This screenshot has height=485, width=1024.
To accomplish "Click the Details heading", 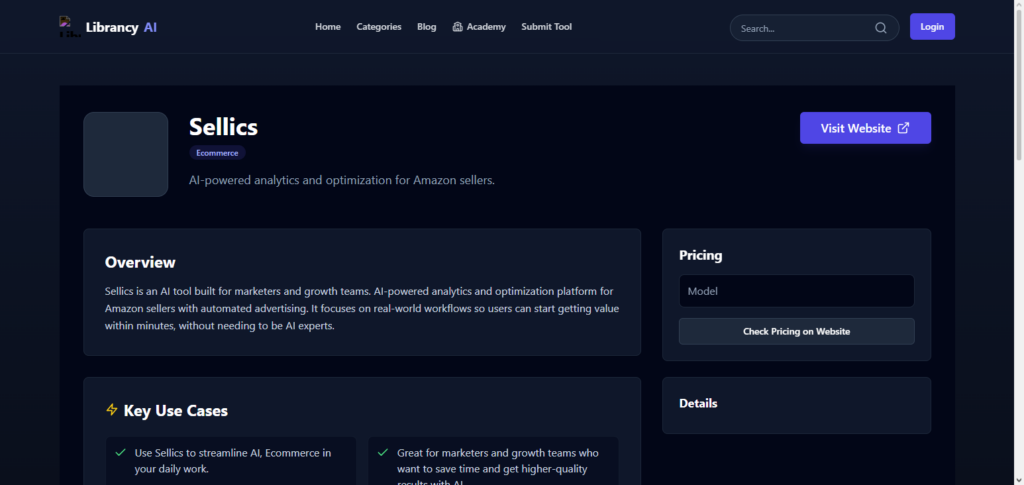I will click(698, 403).
